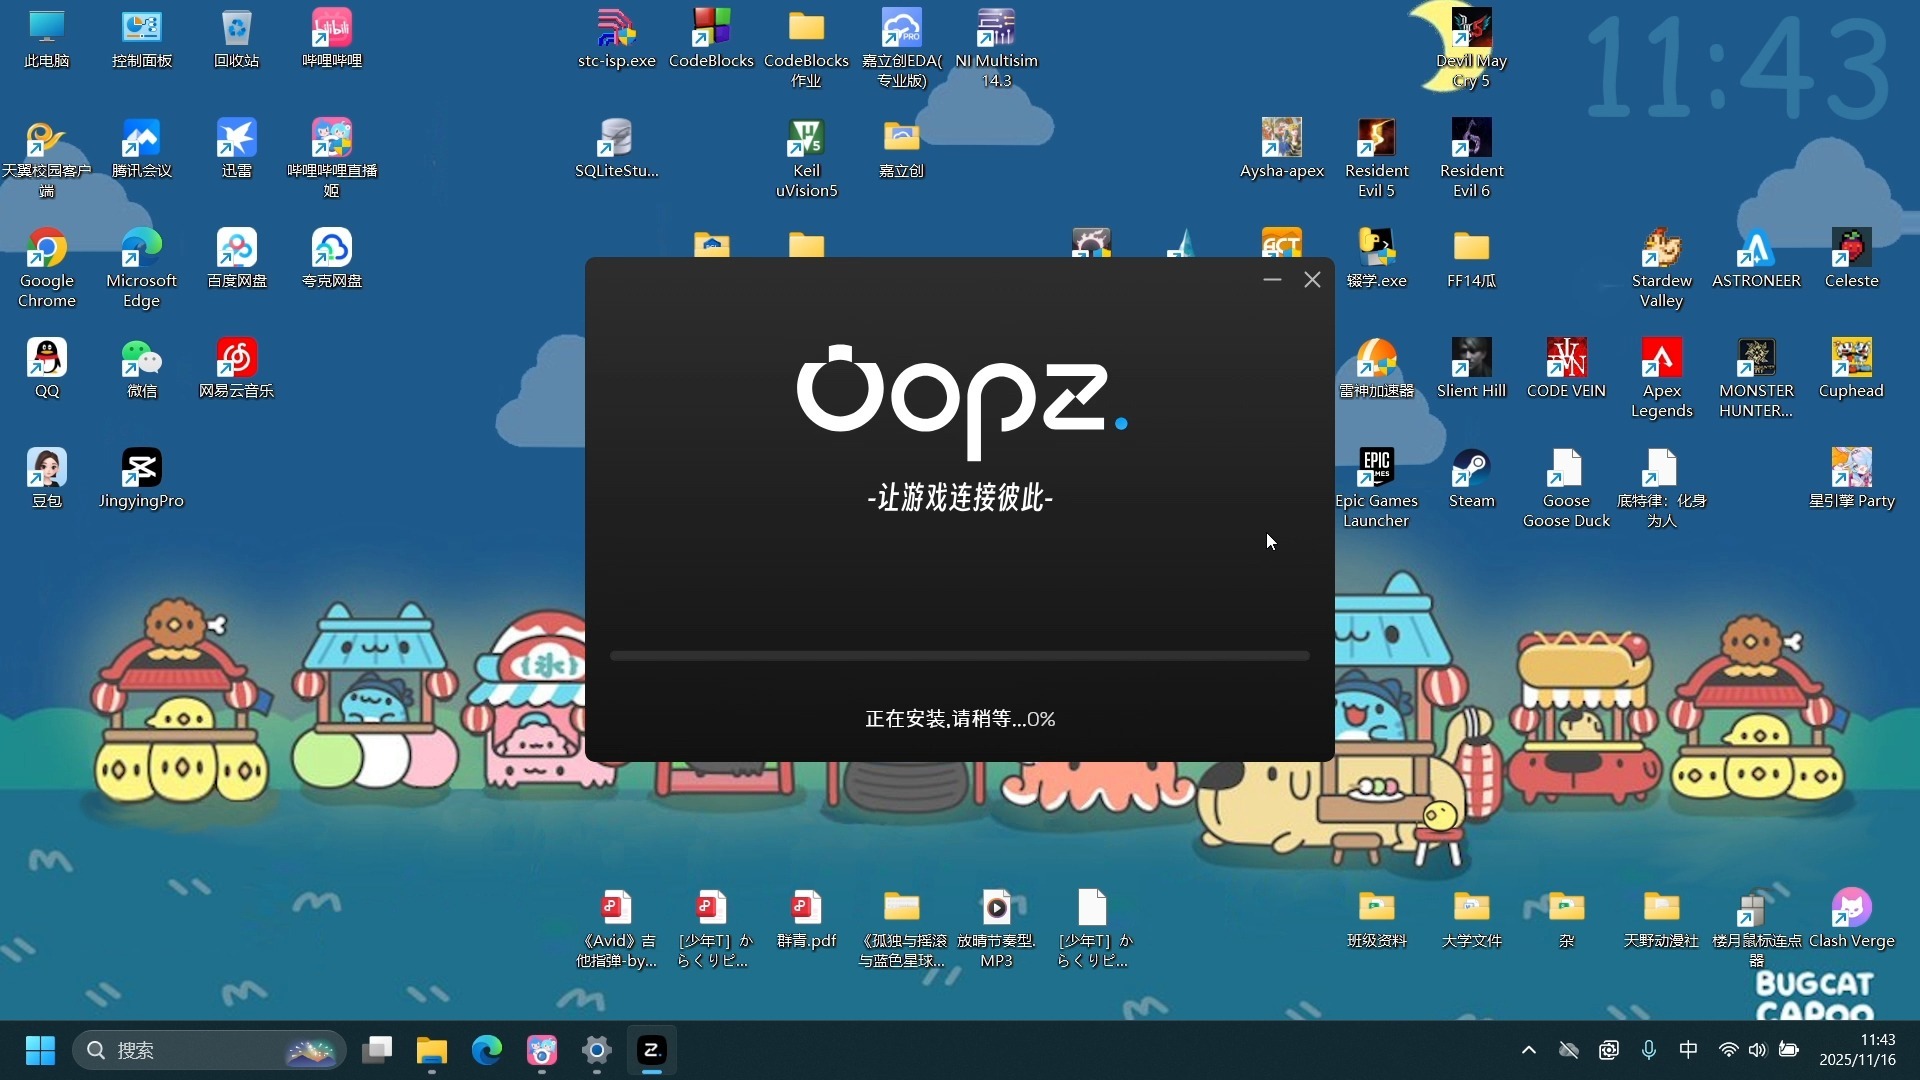
Task: Select MONSTER HUNTER game shortcut
Action: [1757, 379]
